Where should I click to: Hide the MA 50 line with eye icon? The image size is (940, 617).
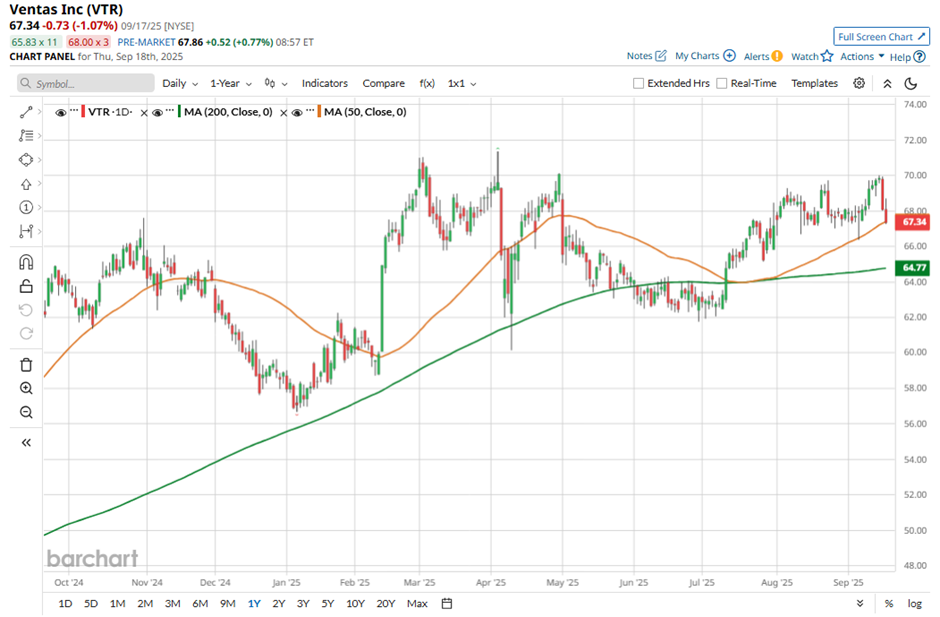click(297, 113)
